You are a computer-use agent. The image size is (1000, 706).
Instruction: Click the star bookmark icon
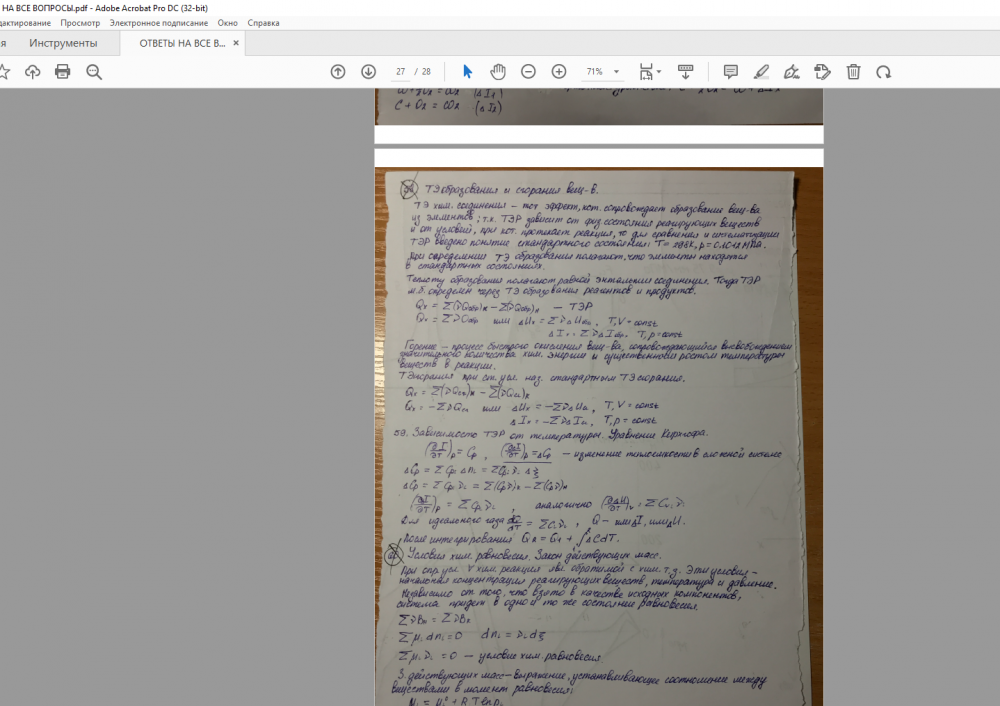tap(4, 72)
